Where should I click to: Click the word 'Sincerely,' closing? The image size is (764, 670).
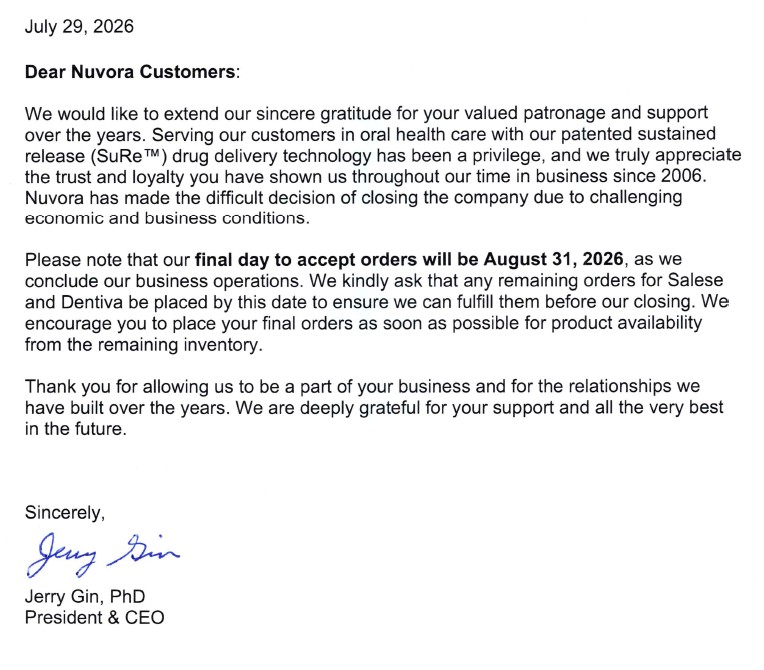point(65,513)
